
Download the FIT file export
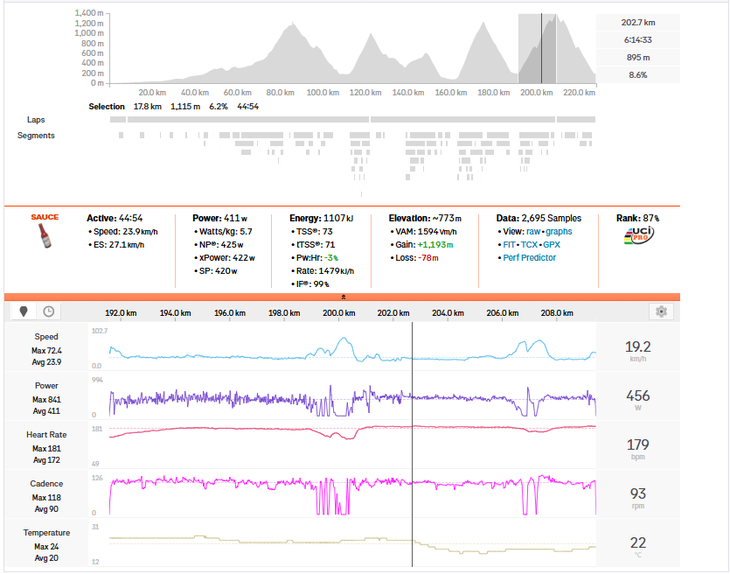click(509, 244)
